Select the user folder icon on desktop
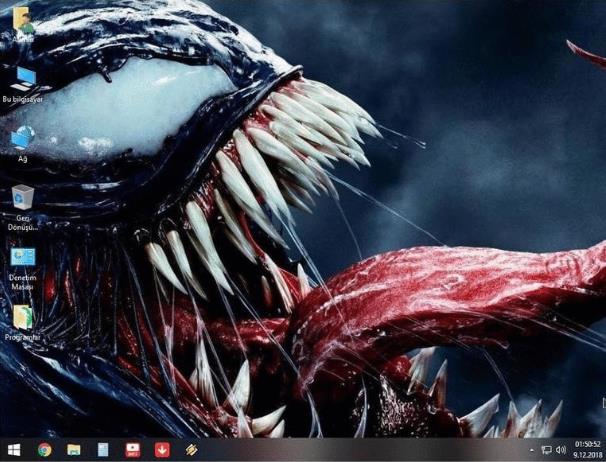This screenshot has width=606, height=462. [21, 20]
